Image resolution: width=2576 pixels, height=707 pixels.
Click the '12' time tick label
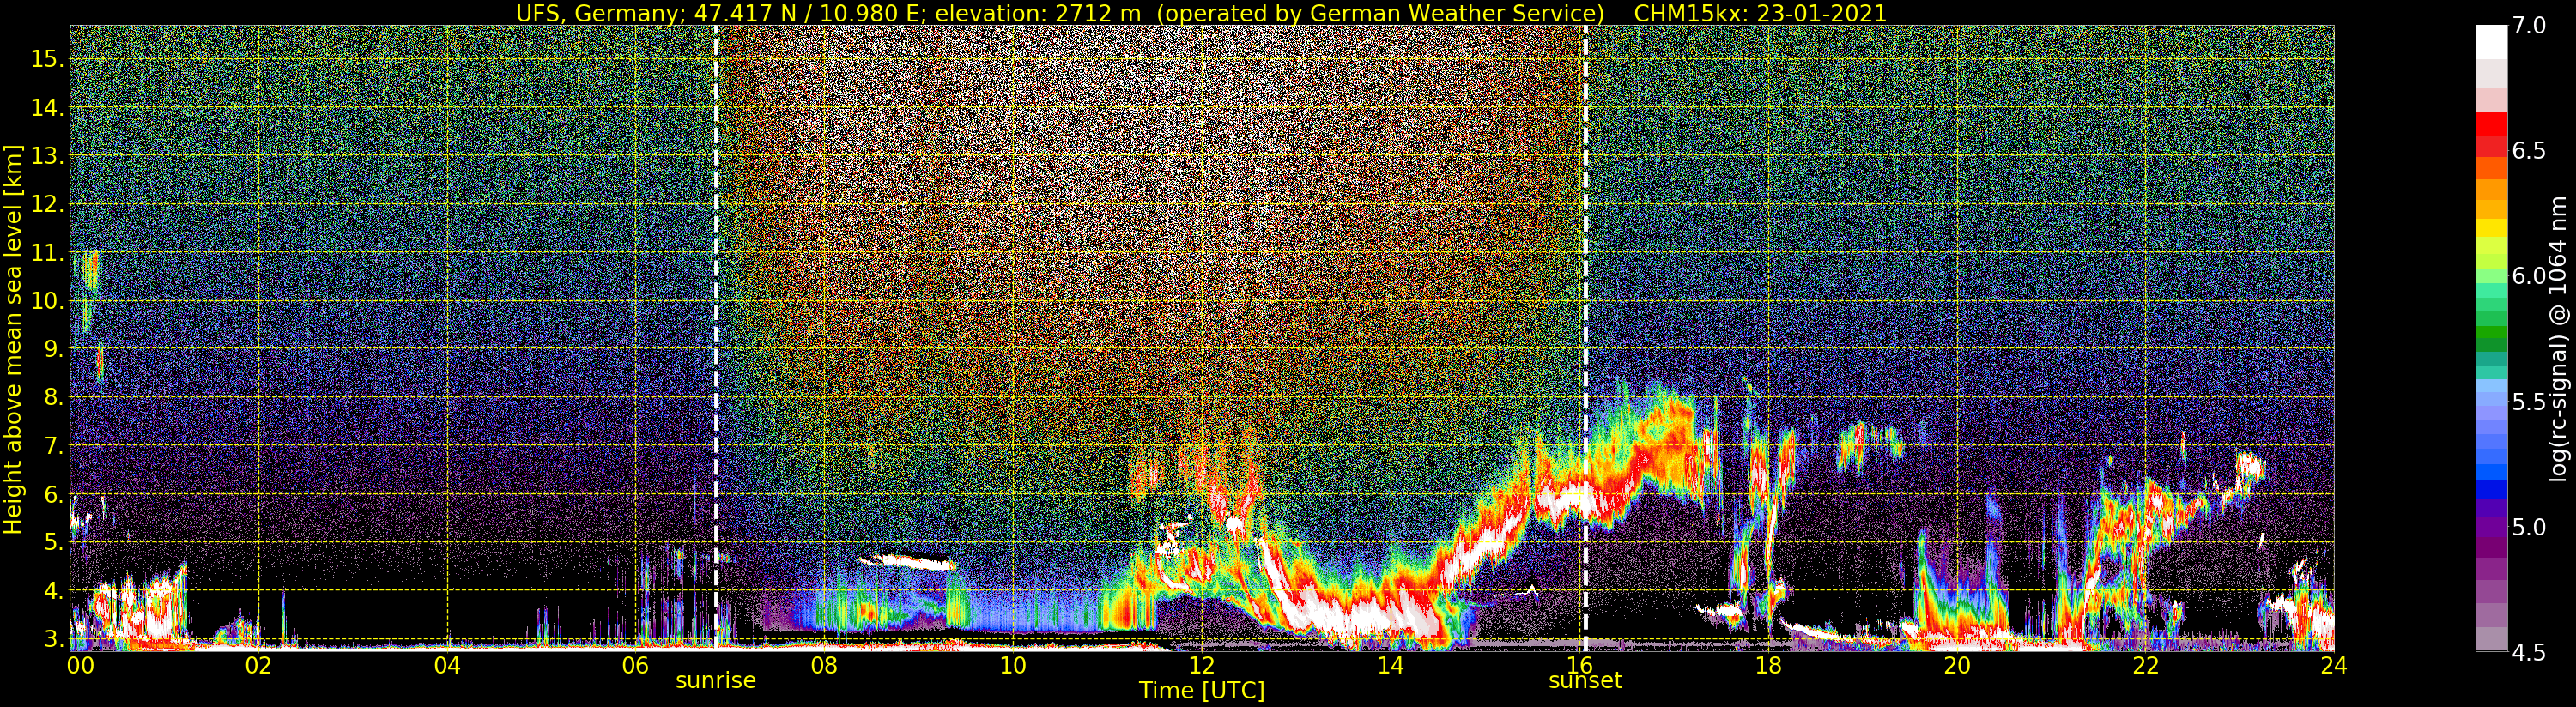1201,665
